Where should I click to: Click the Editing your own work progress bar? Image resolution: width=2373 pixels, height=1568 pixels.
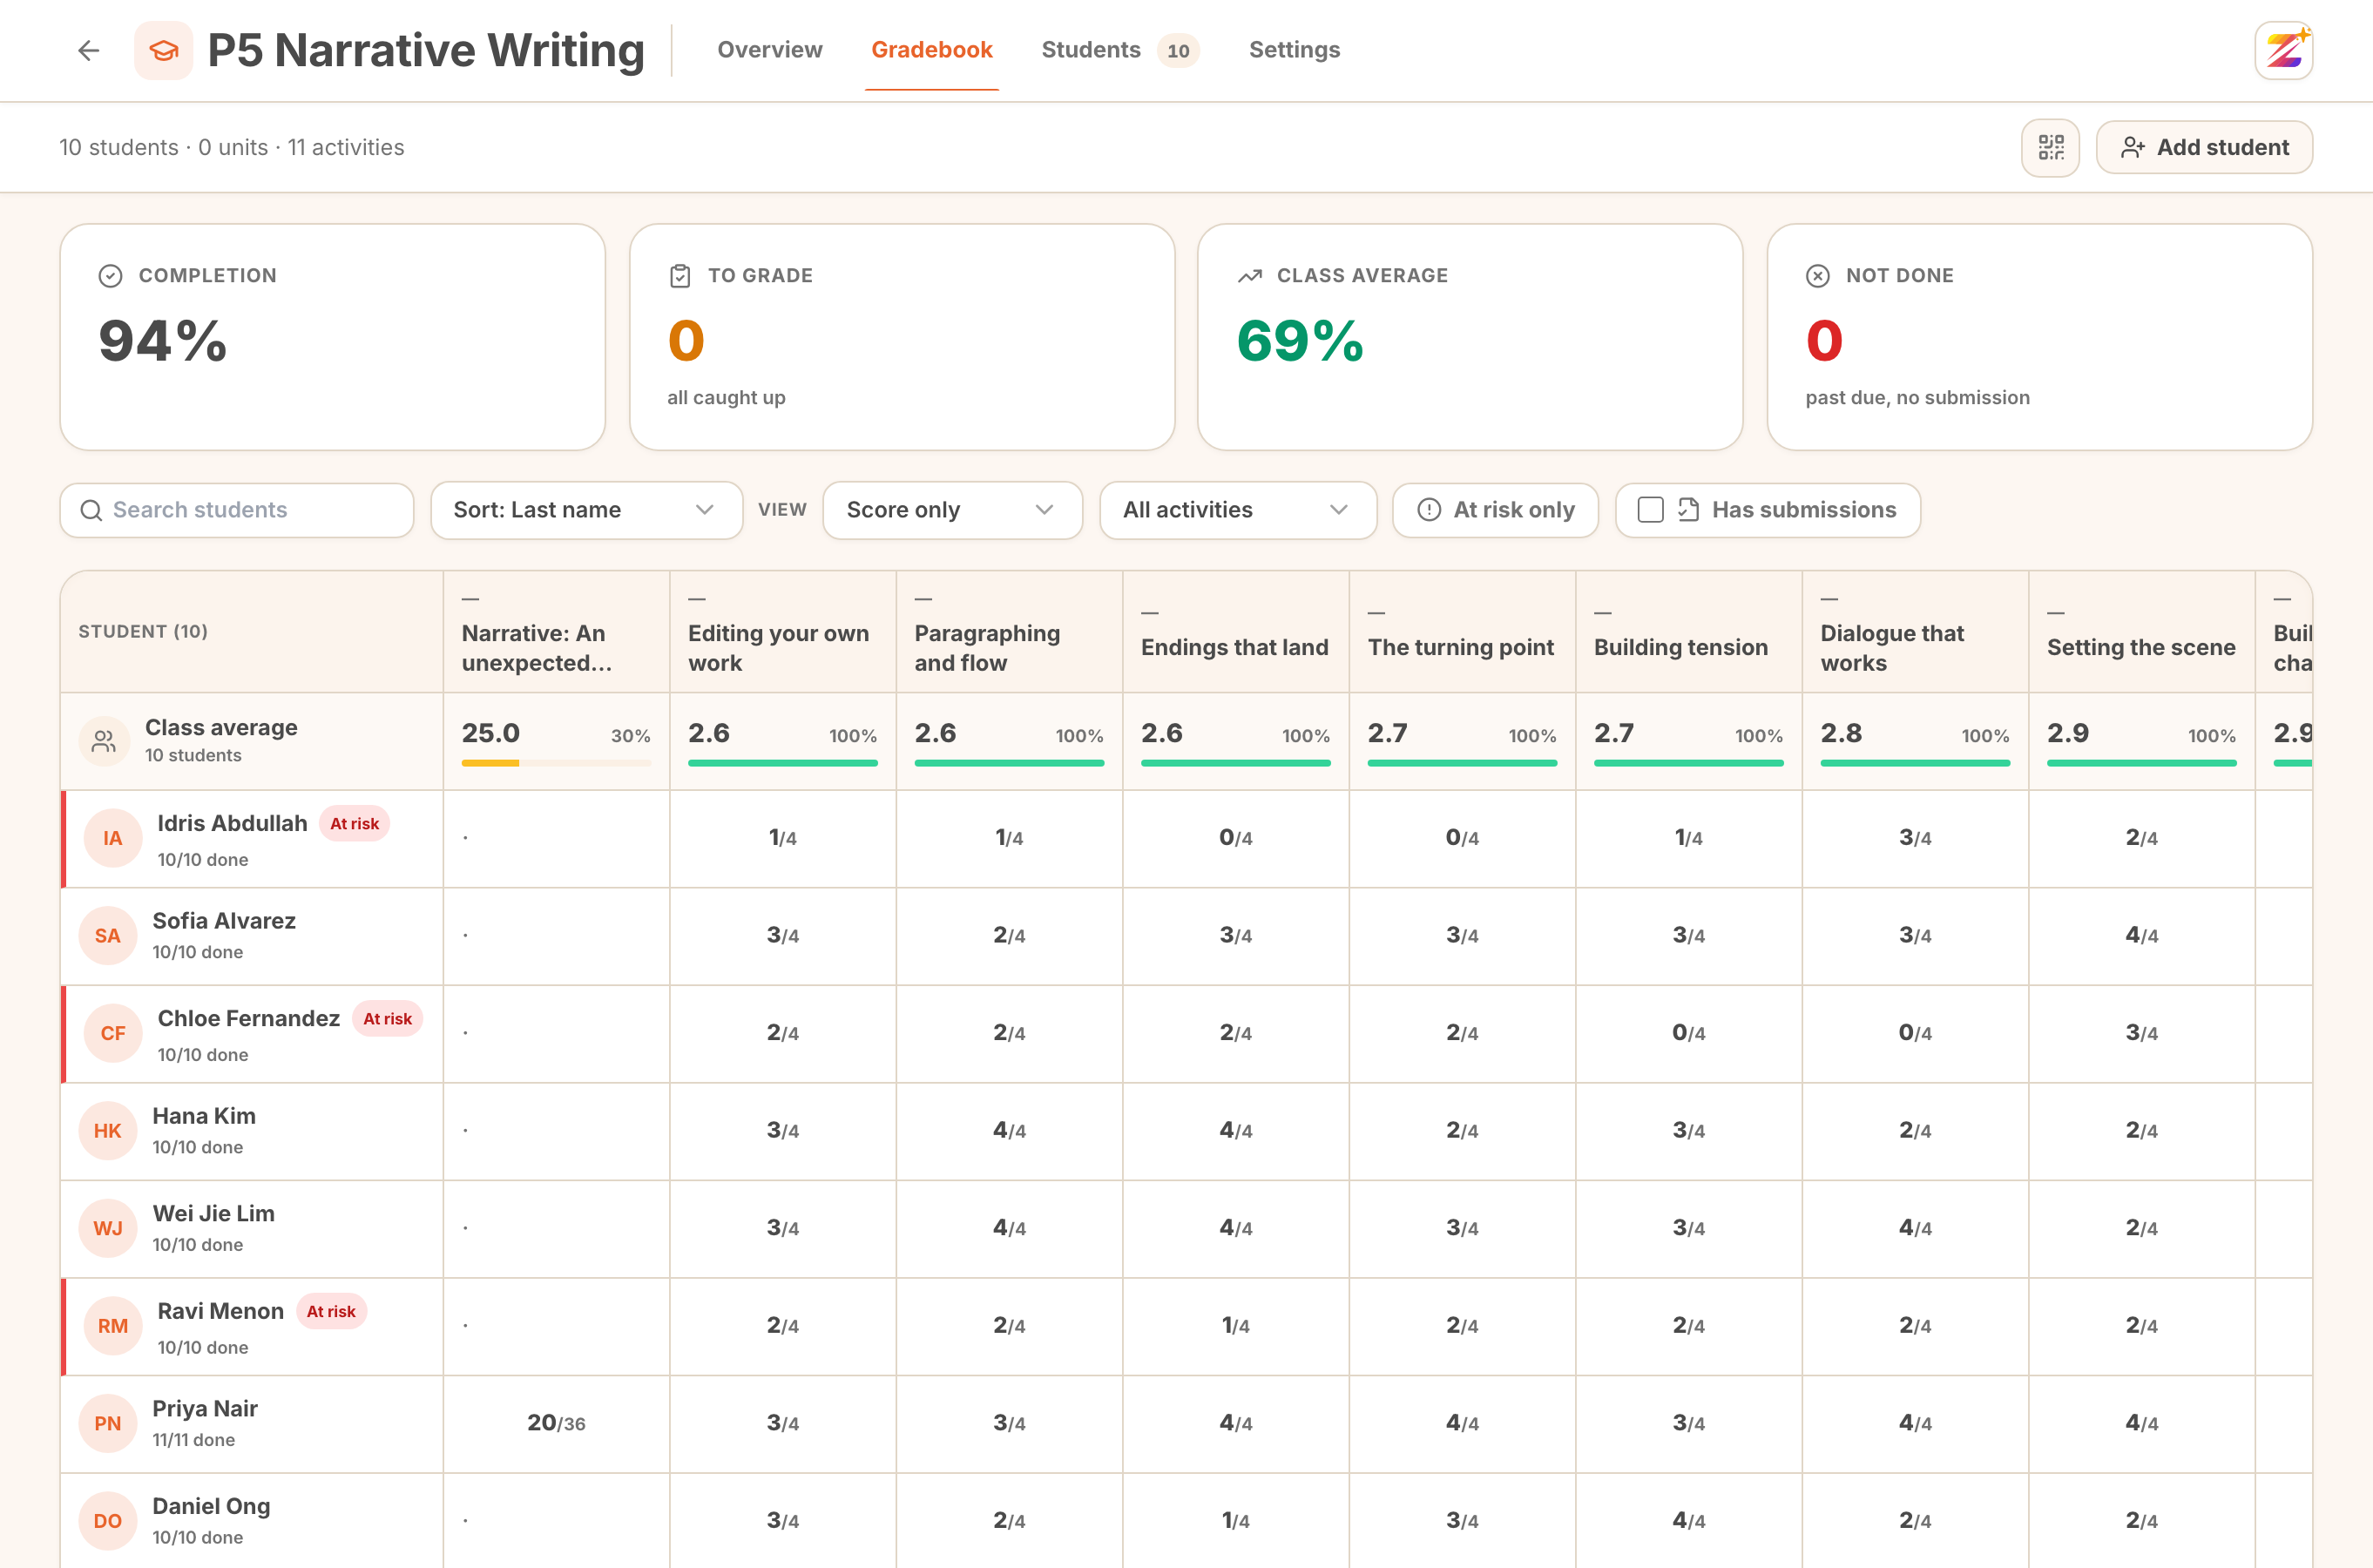(x=782, y=763)
